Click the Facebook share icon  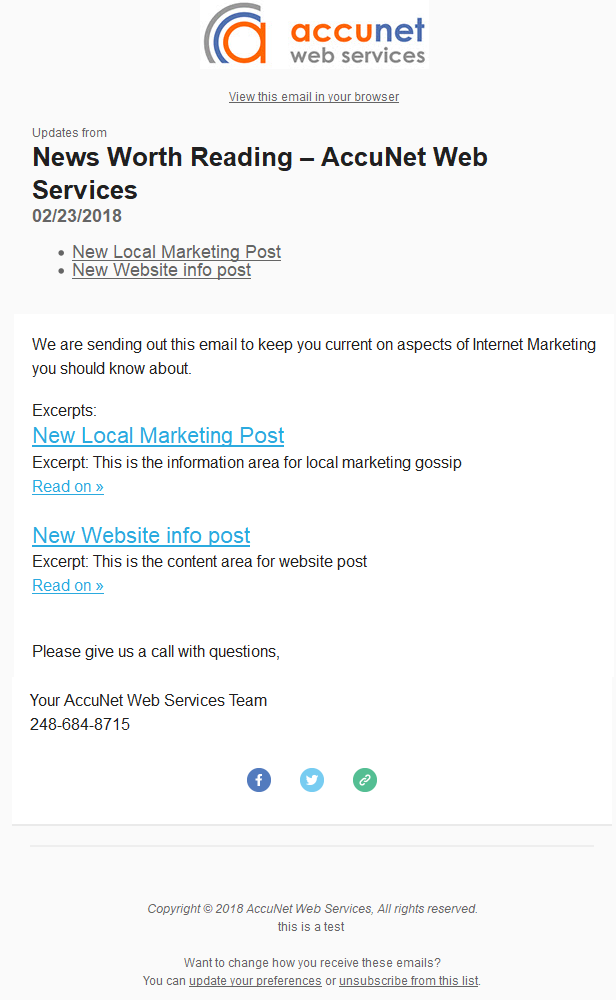coord(259,779)
